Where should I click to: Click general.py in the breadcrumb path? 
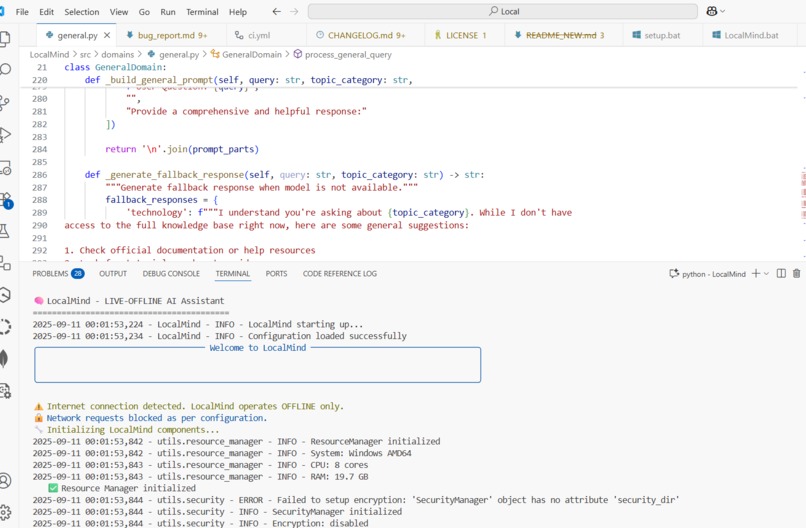click(178, 54)
